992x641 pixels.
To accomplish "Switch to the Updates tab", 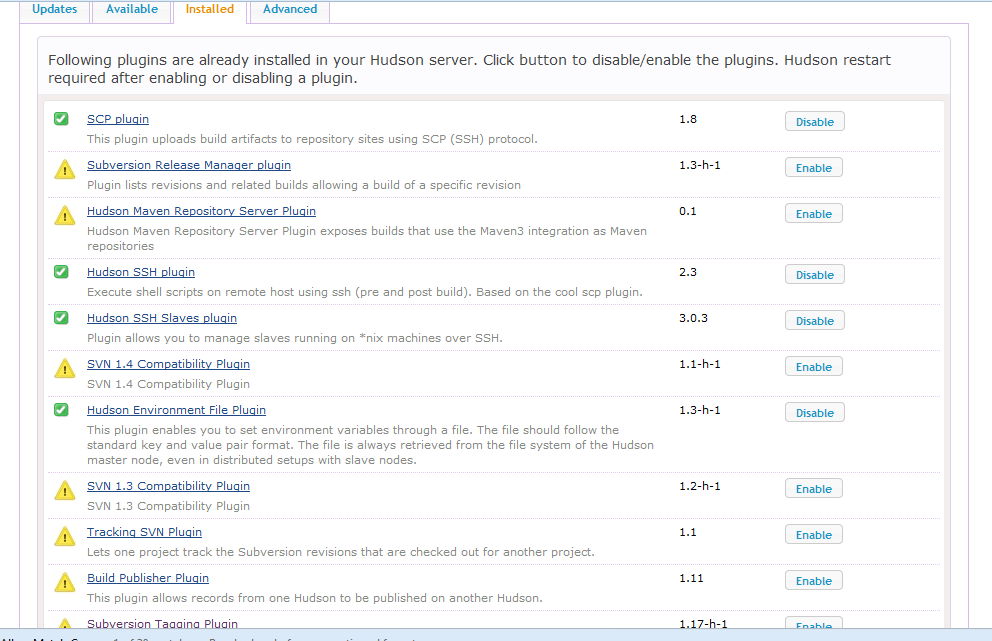I will [54, 9].
